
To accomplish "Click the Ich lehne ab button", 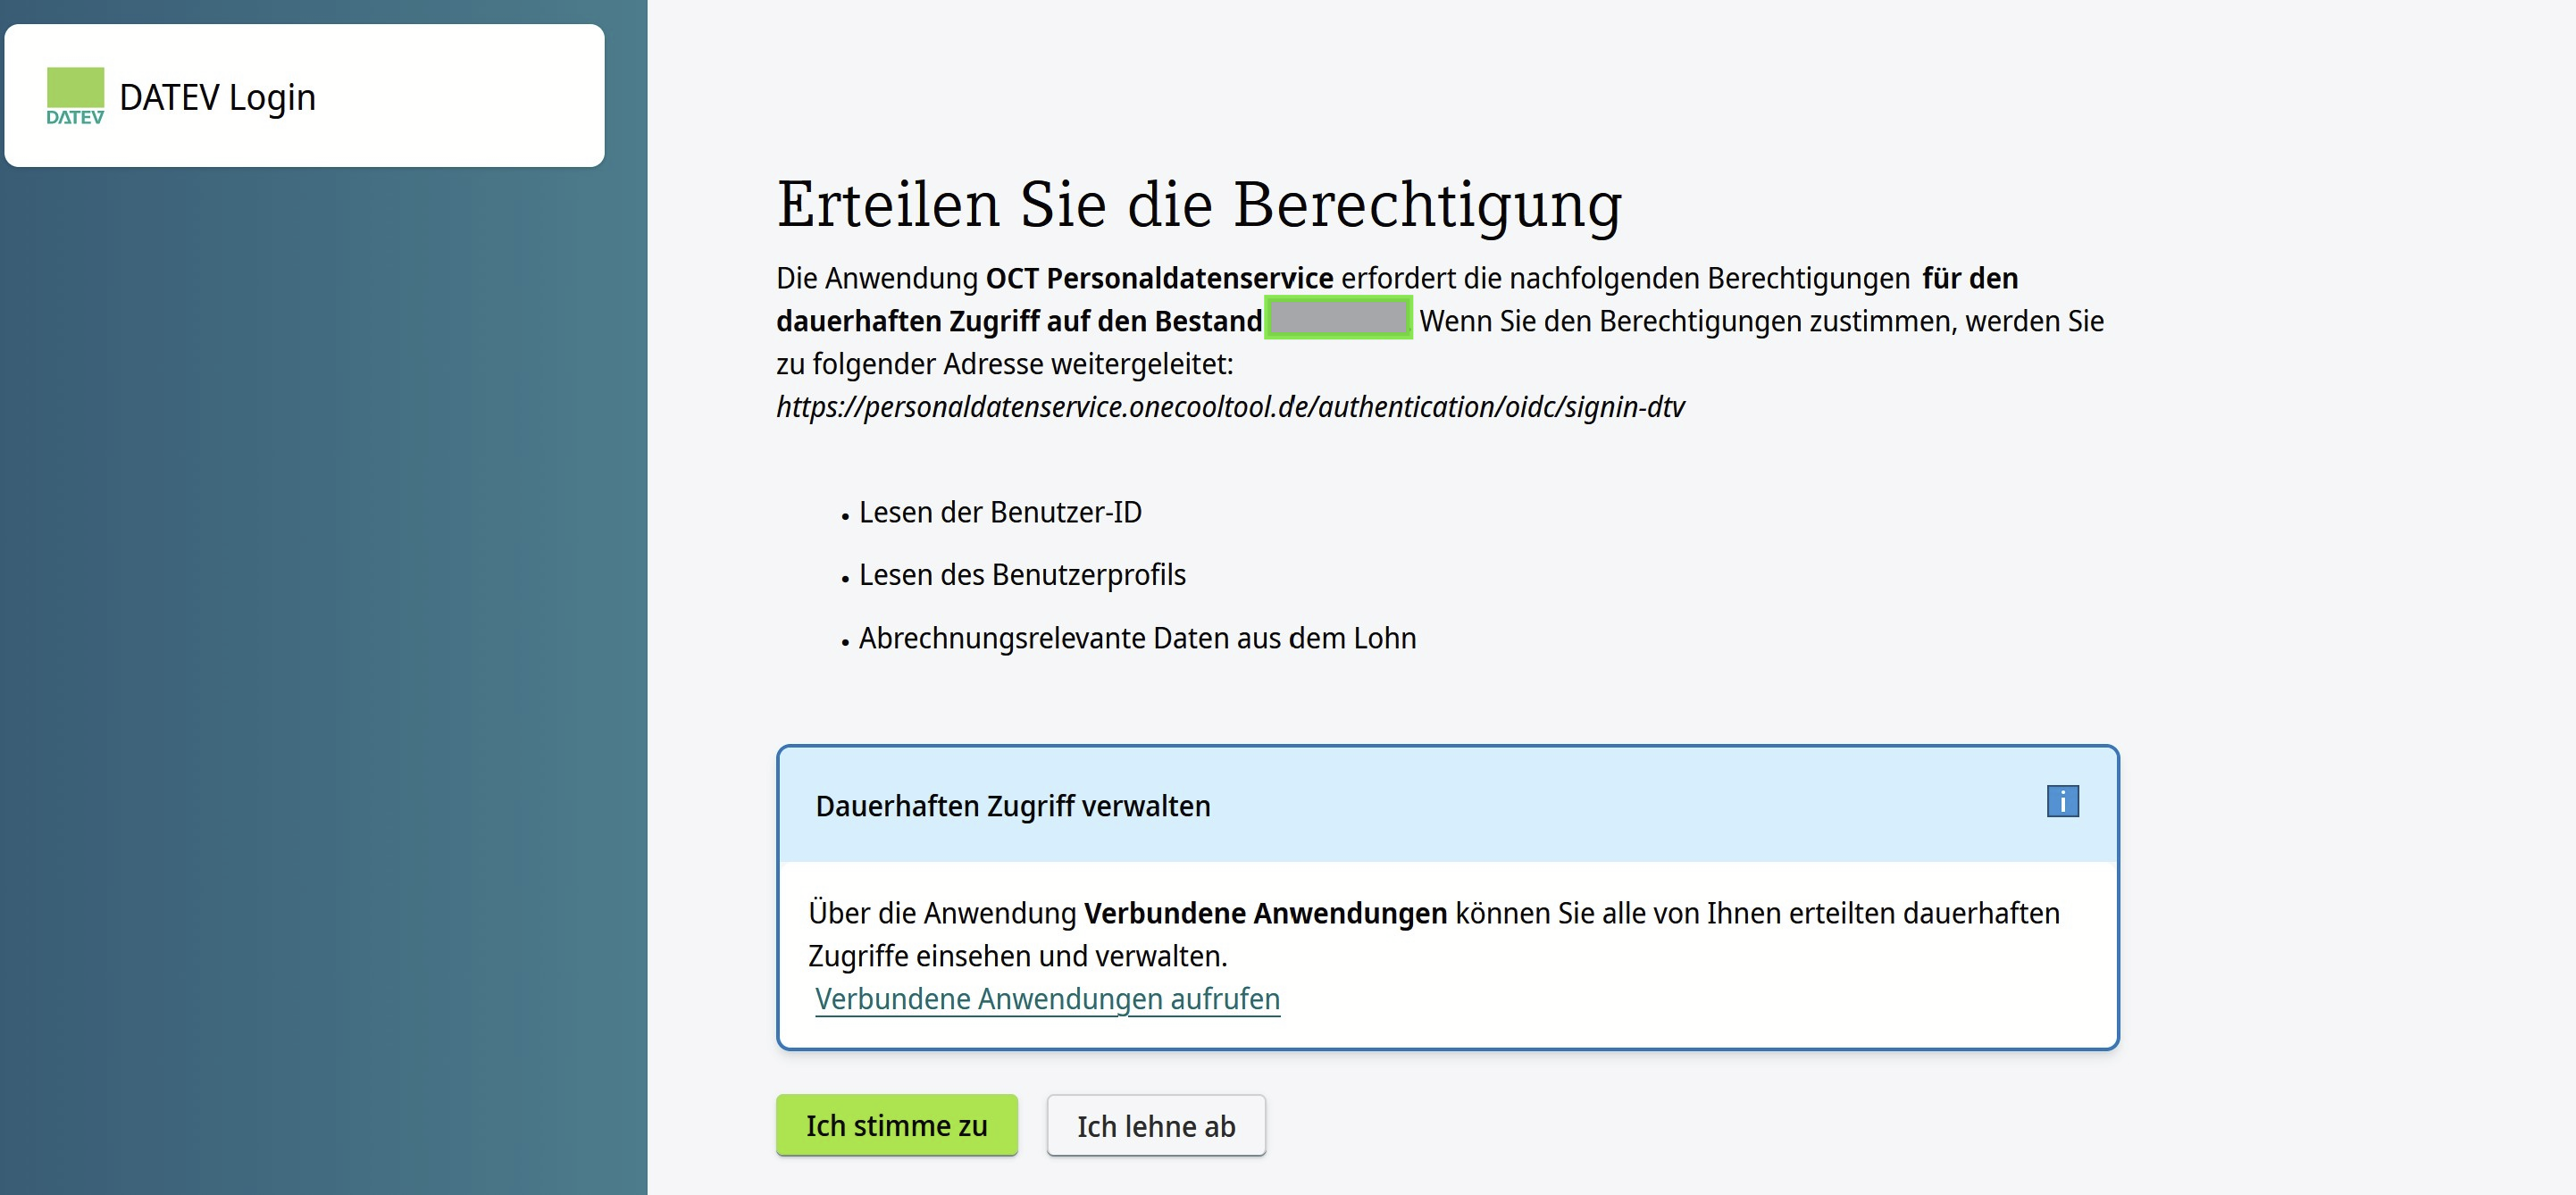I will point(1156,1124).
